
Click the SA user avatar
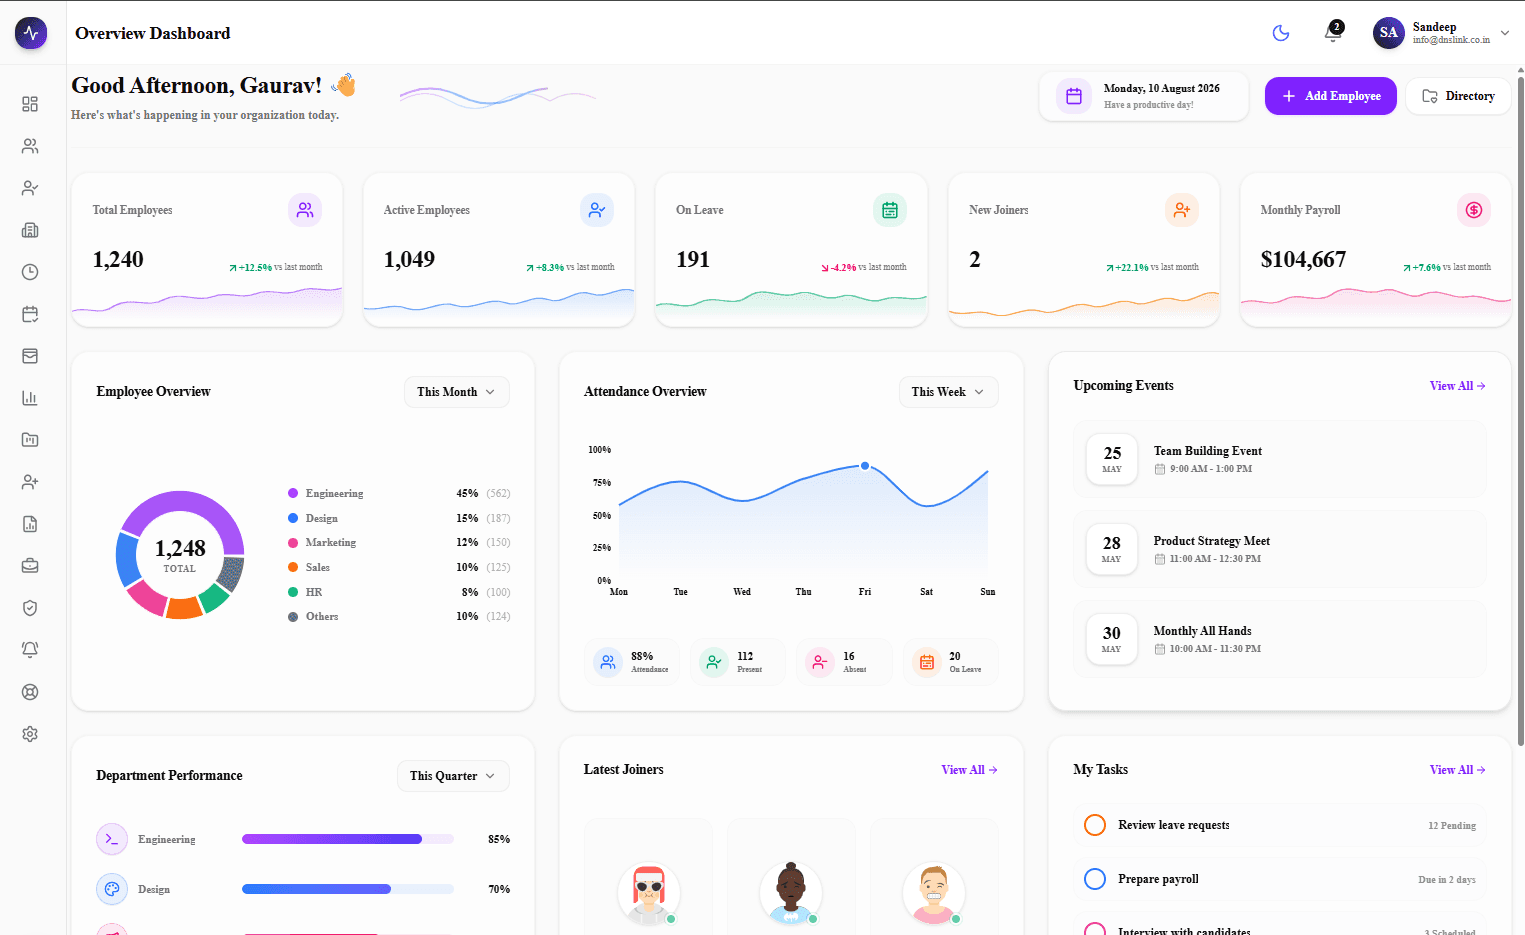(1389, 33)
